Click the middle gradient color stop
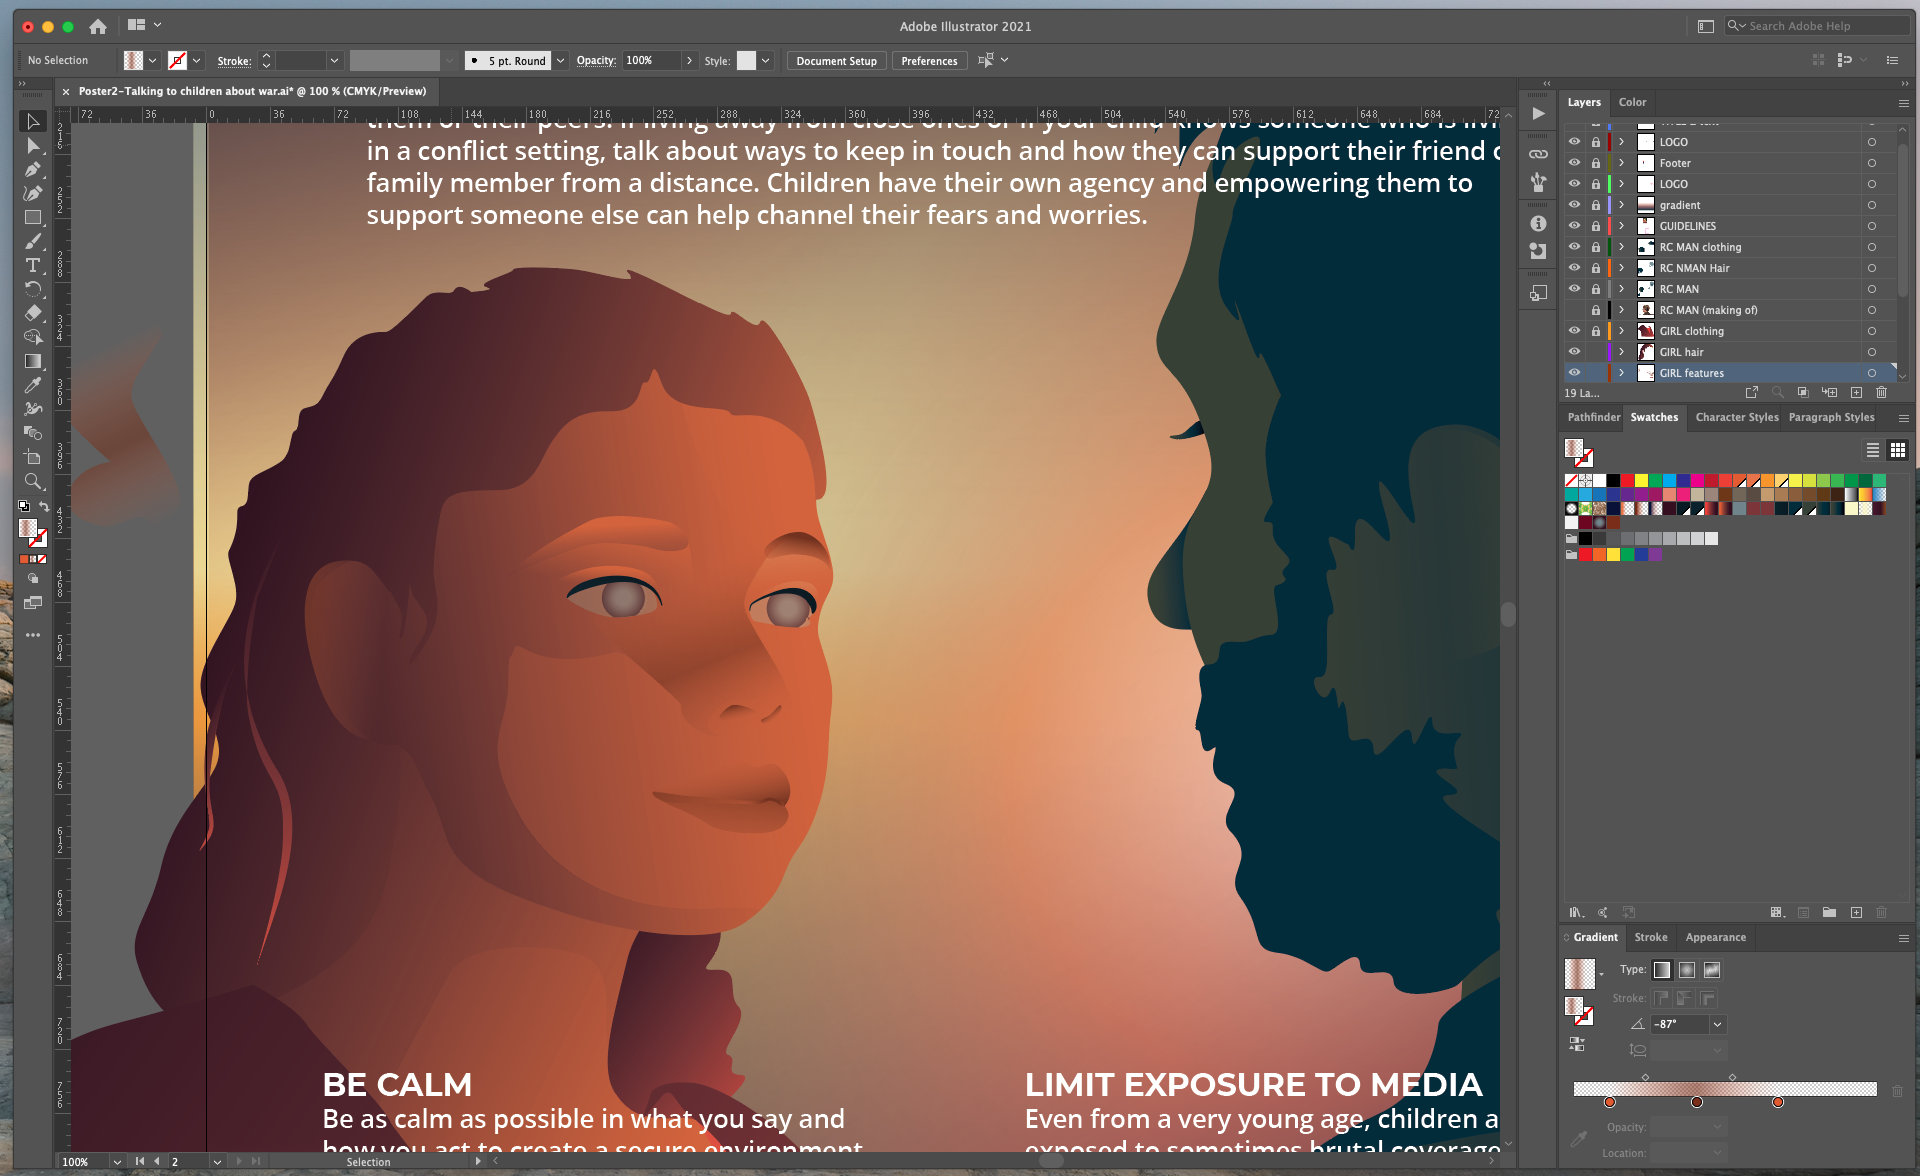The image size is (1920, 1176). [x=1697, y=1102]
